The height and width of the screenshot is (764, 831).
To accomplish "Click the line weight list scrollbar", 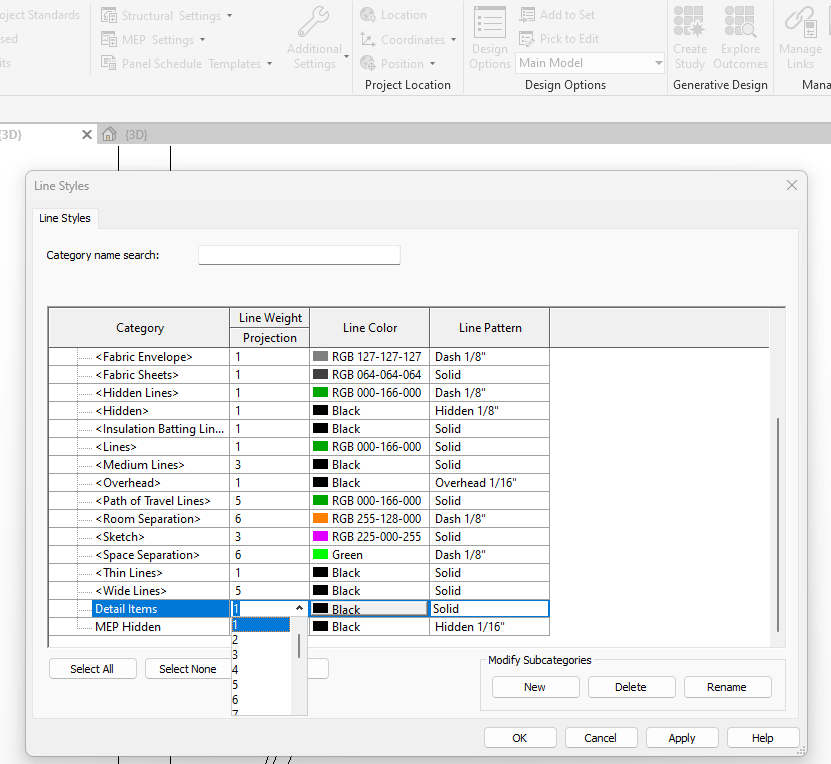I will 299,646.
